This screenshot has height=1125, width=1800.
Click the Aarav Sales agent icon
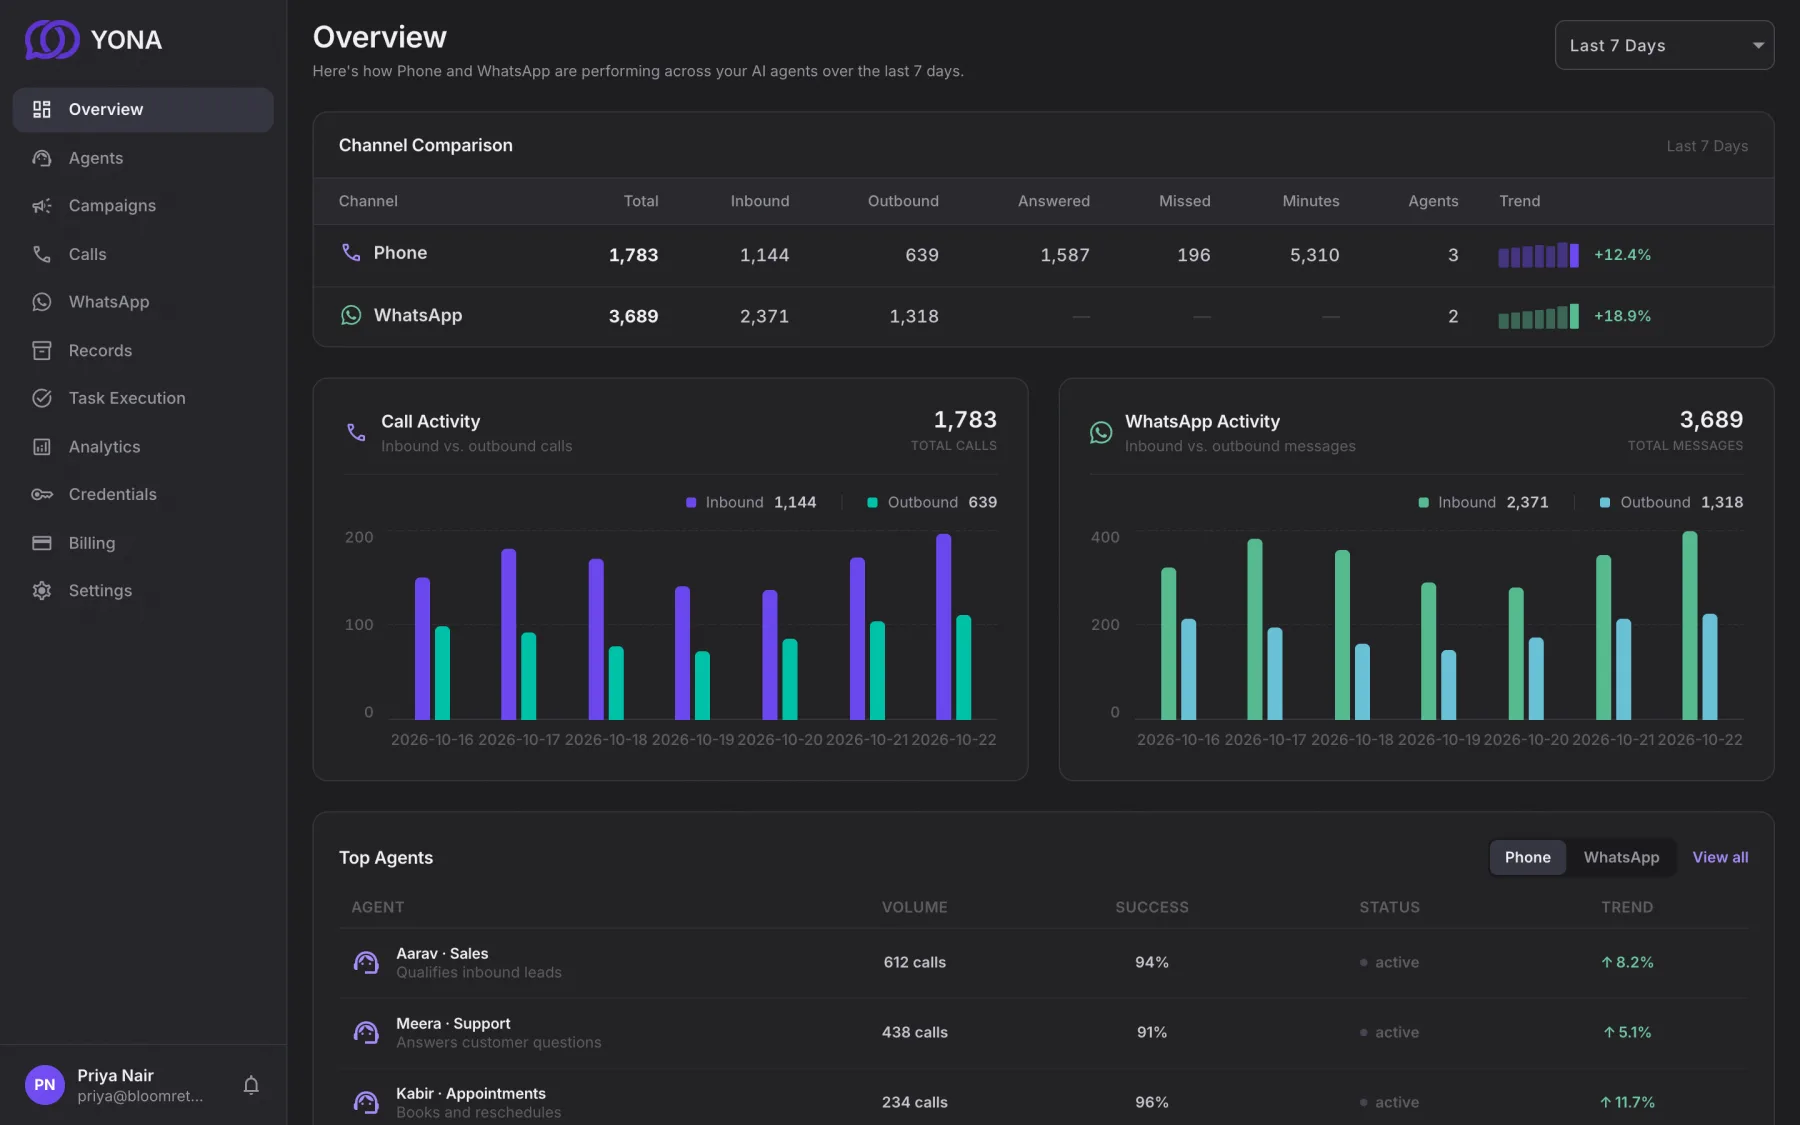pyautogui.click(x=366, y=962)
